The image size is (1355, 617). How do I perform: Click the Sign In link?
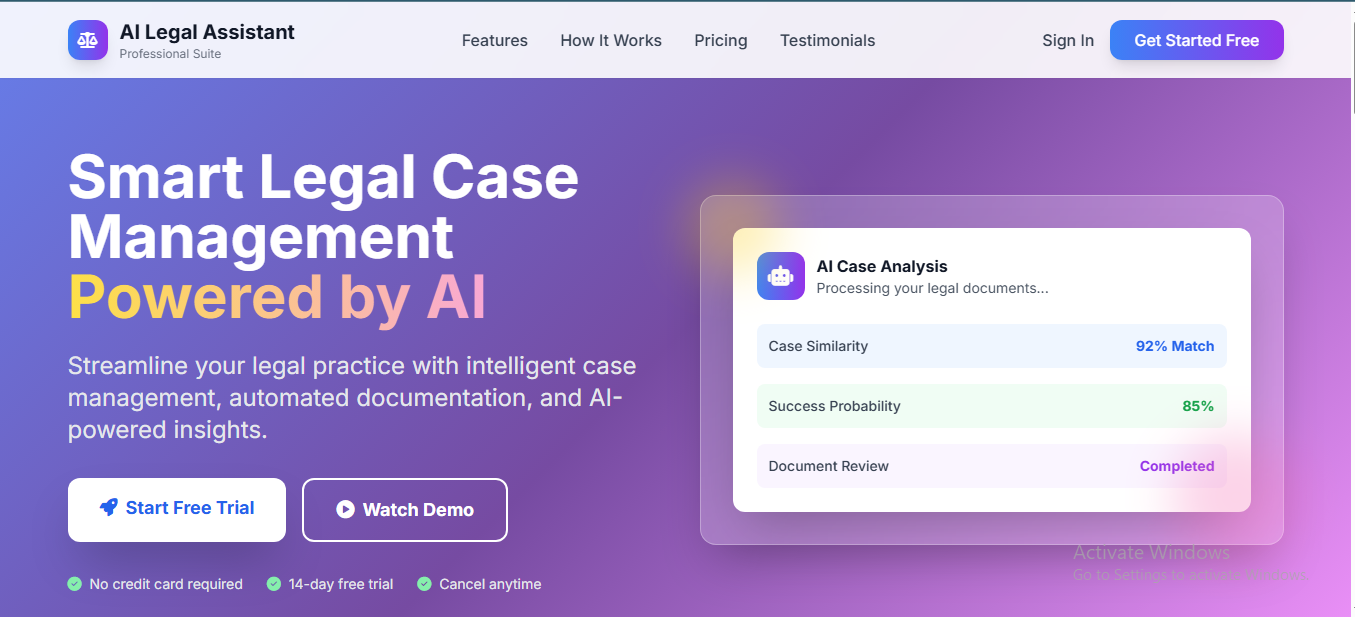[1067, 40]
